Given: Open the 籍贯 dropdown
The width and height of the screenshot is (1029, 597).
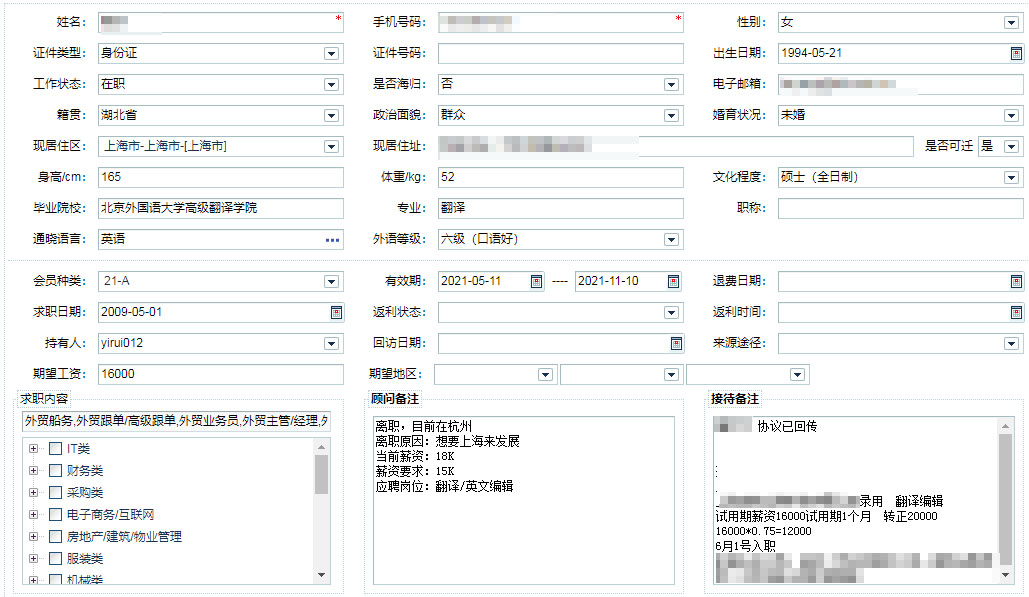Looking at the screenshot, I should pyautogui.click(x=331, y=115).
